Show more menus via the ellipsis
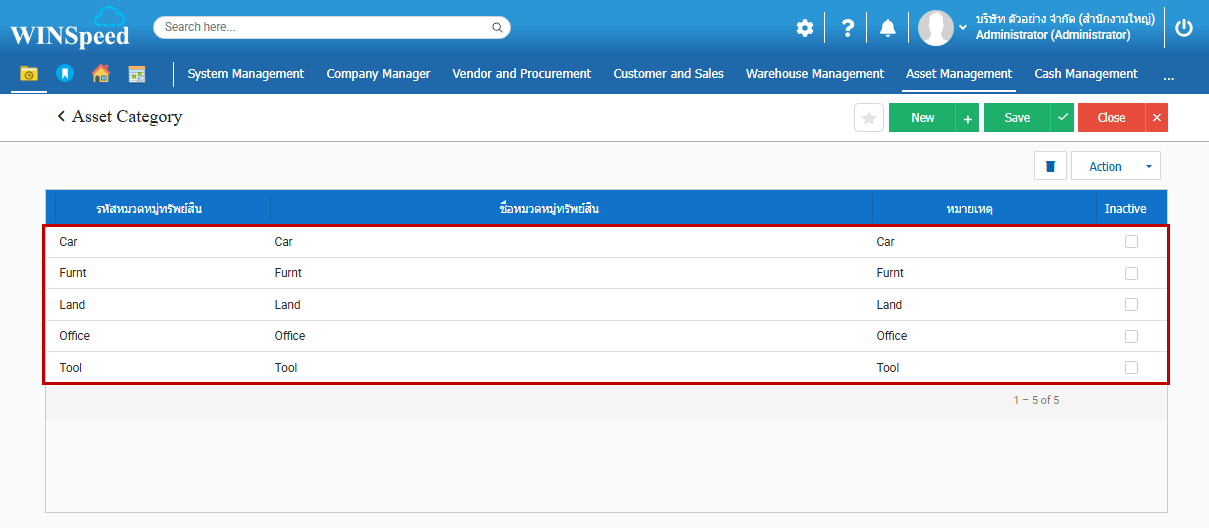The width and height of the screenshot is (1209, 528). pyautogui.click(x=1168, y=75)
